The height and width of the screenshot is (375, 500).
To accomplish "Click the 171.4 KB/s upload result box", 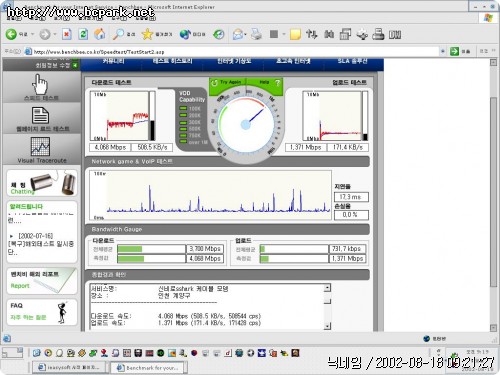I will click(348, 147).
